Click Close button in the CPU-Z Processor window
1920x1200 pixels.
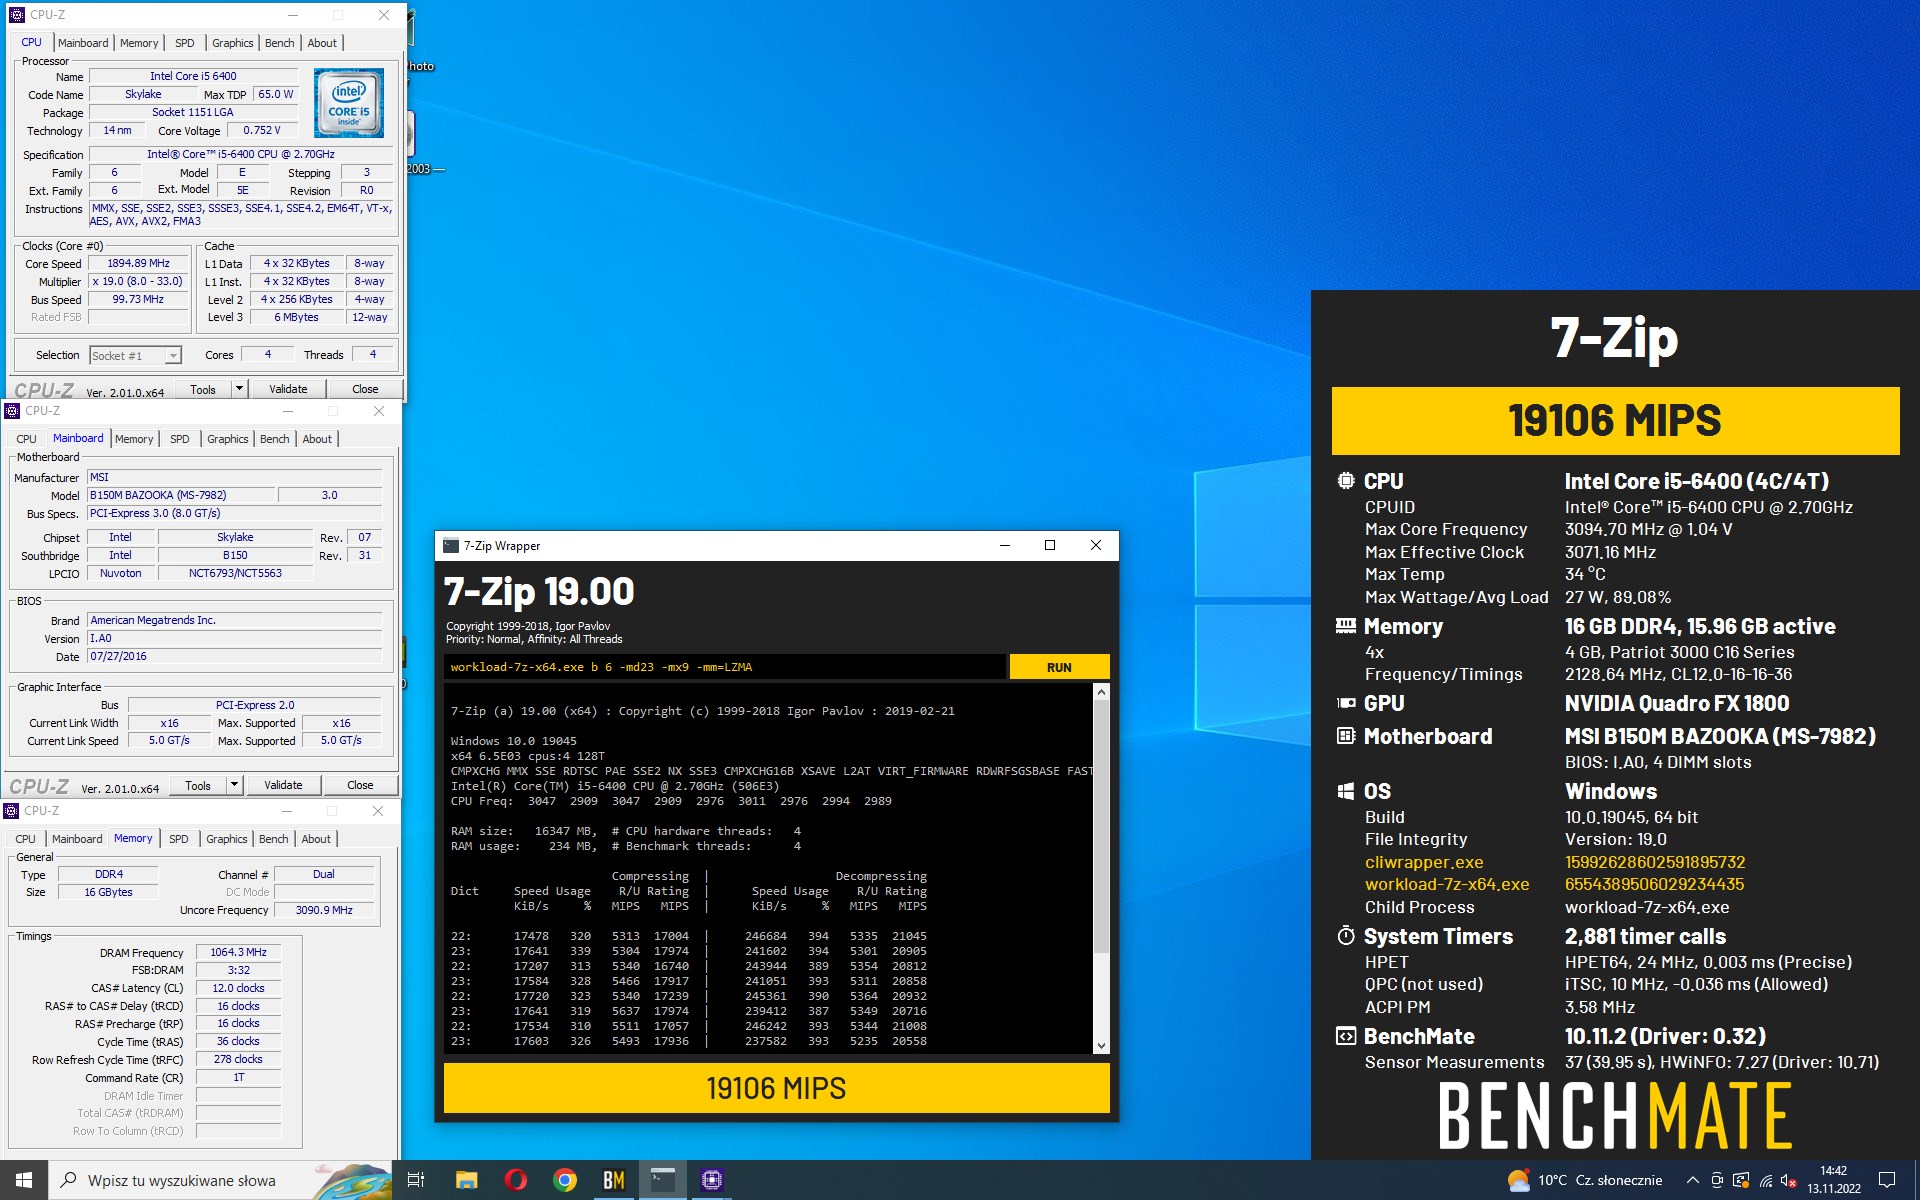(x=365, y=389)
